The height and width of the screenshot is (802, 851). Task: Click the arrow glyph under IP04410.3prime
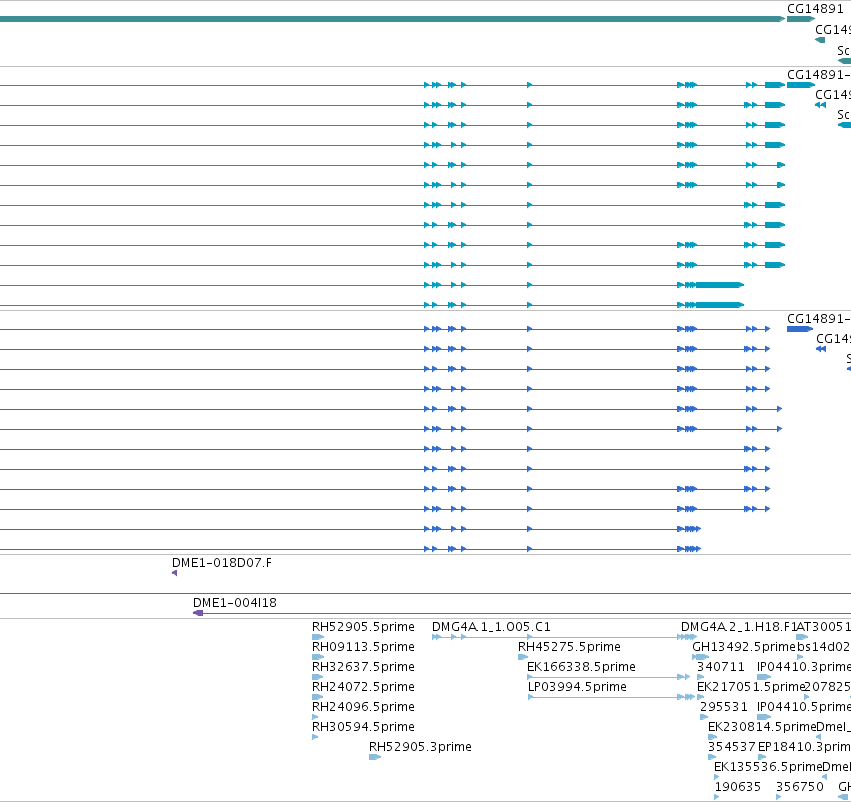764,677
